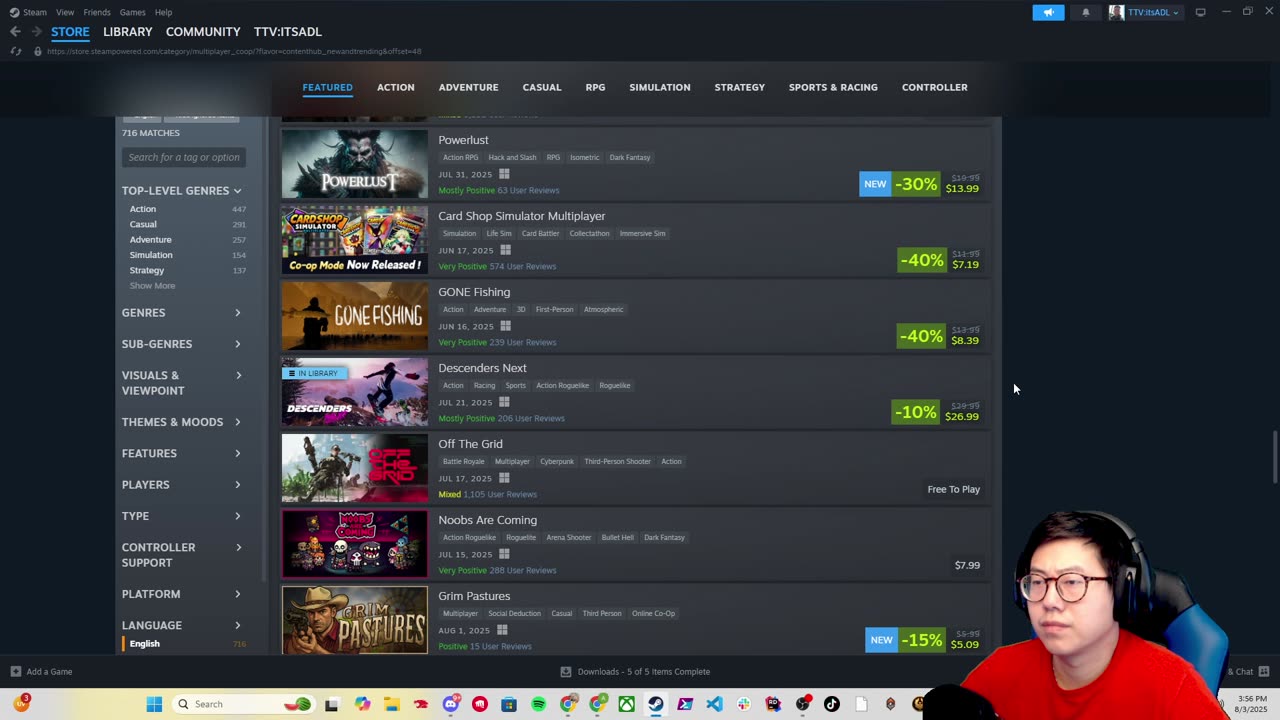1280x720 pixels.
Task: Open File Explorer from the taskbar
Action: pyautogui.click(x=391, y=704)
